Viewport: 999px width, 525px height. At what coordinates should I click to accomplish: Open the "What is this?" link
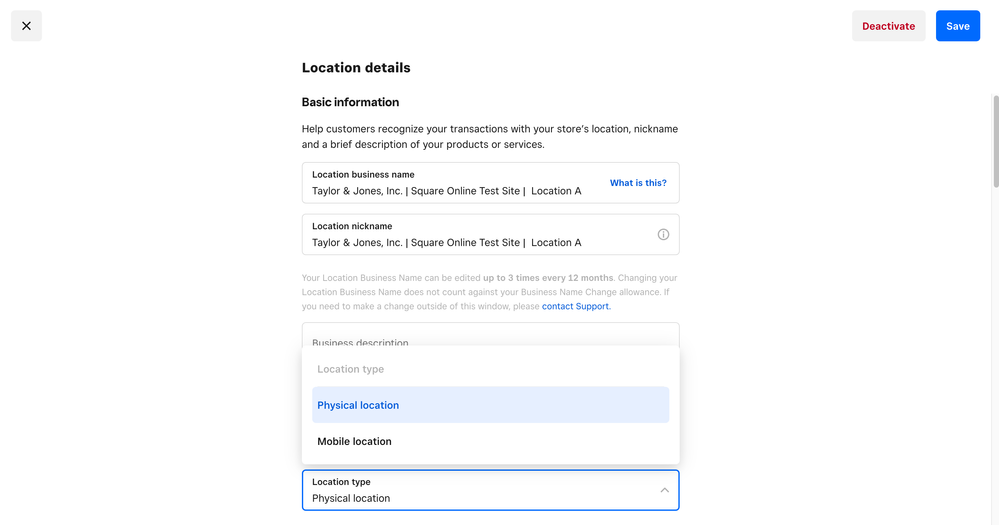[x=638, y=183]
